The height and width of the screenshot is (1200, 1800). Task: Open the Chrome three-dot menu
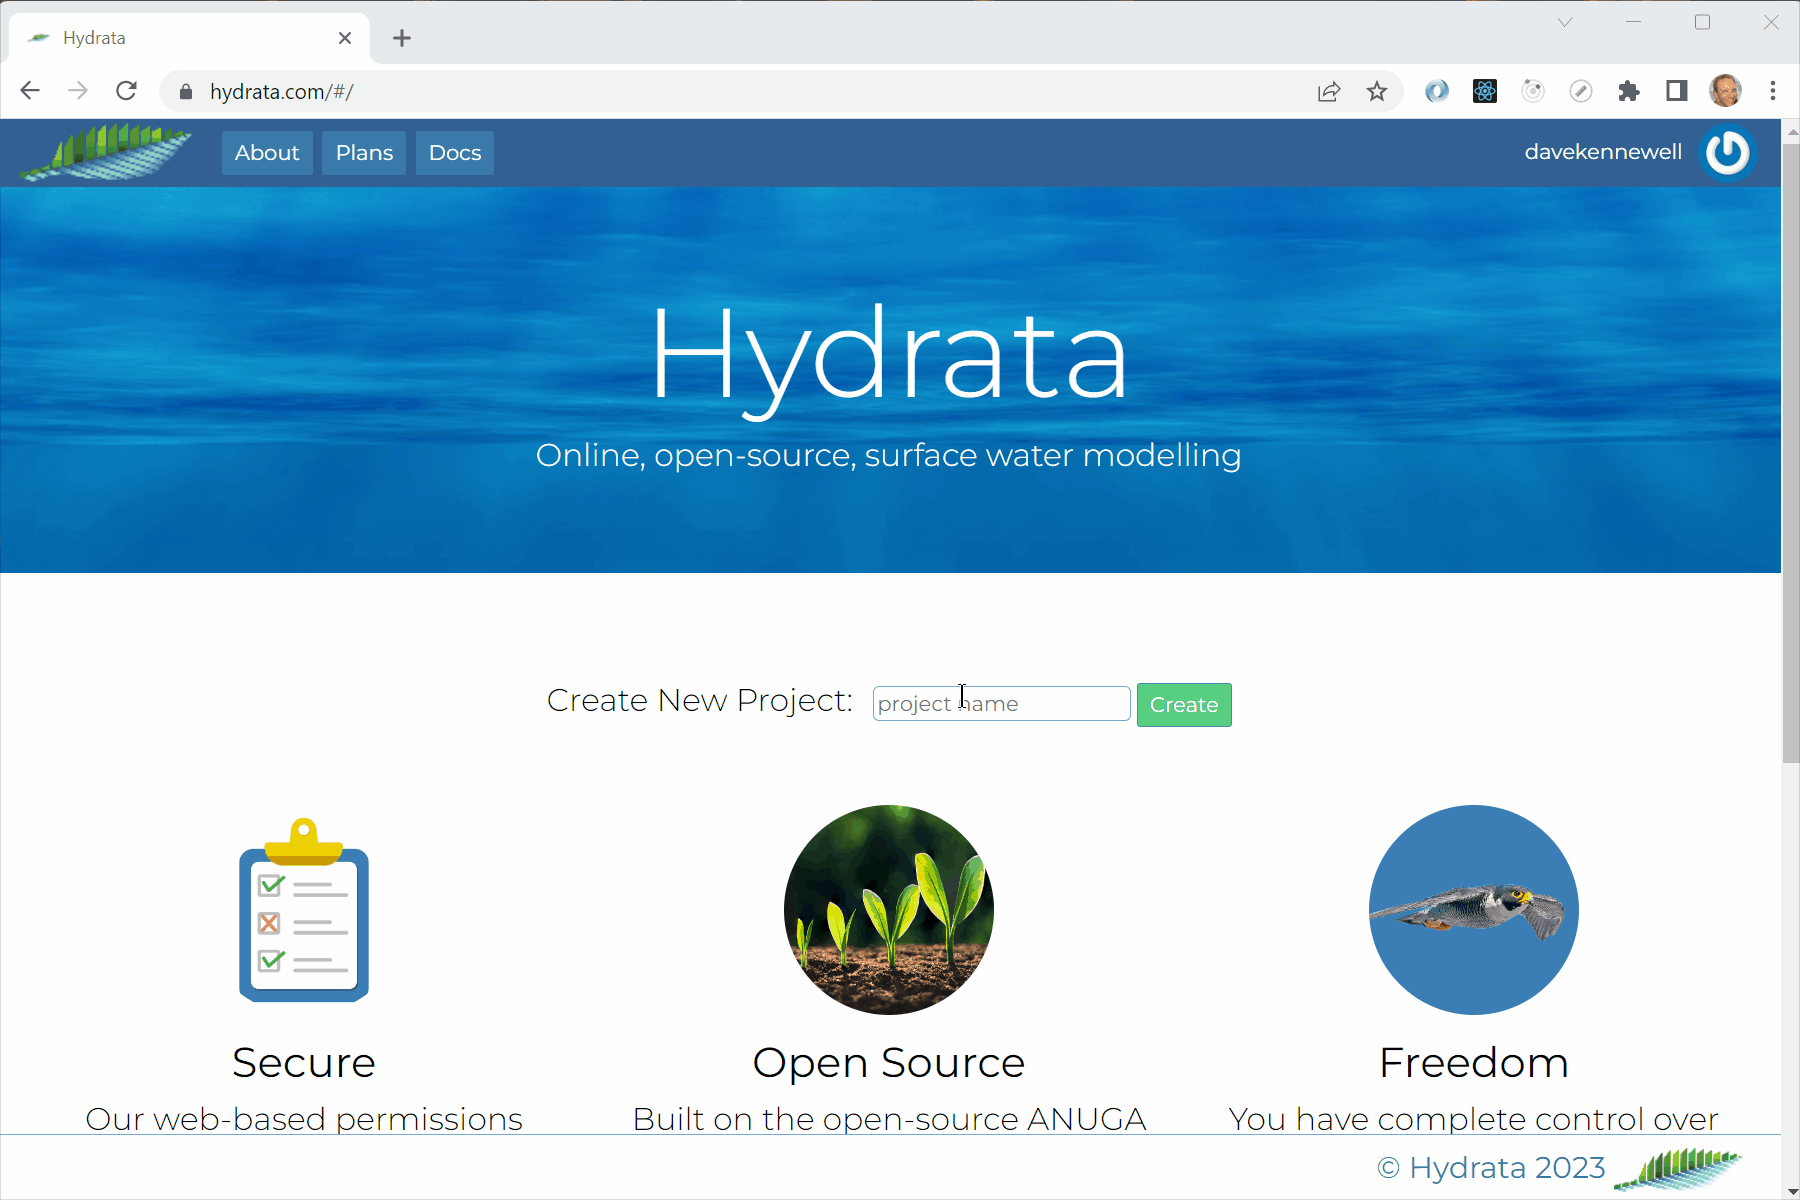[1773, 92]
